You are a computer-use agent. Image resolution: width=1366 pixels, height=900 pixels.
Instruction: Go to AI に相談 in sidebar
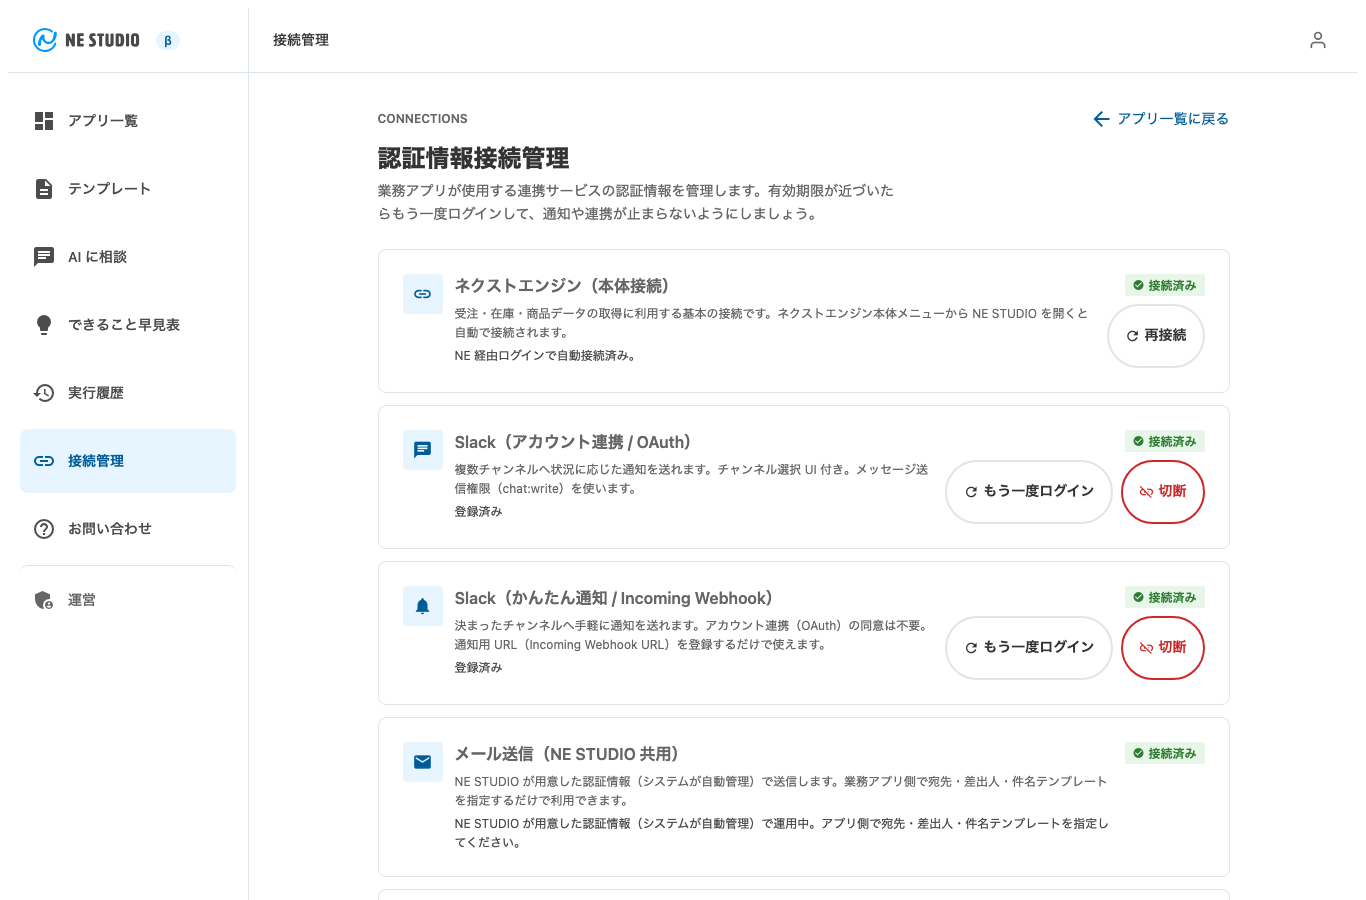(x=128, y=257)
